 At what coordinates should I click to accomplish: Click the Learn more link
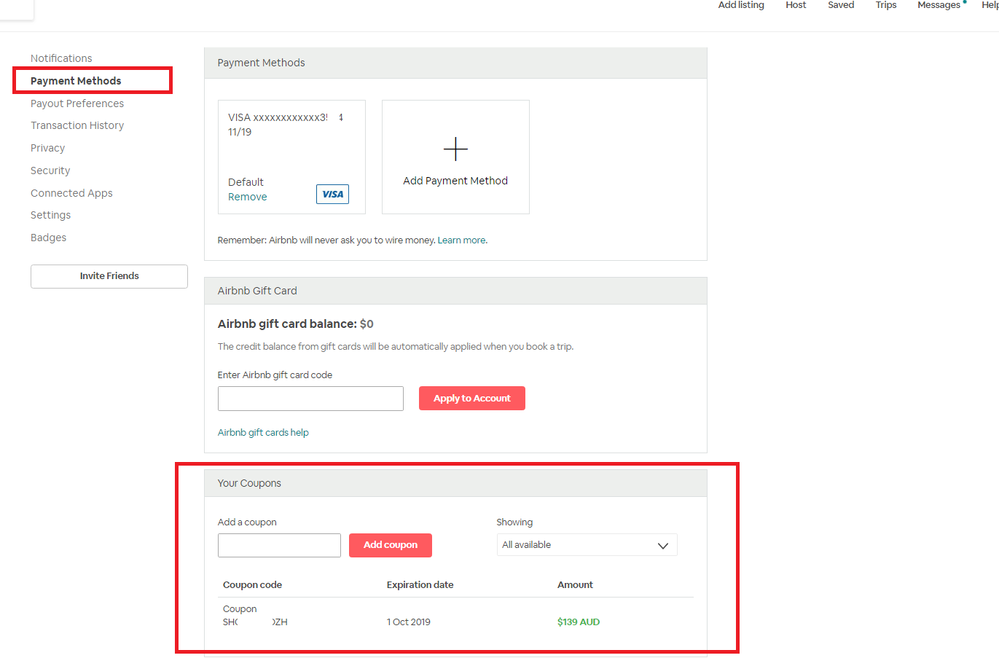click(461, 240)
